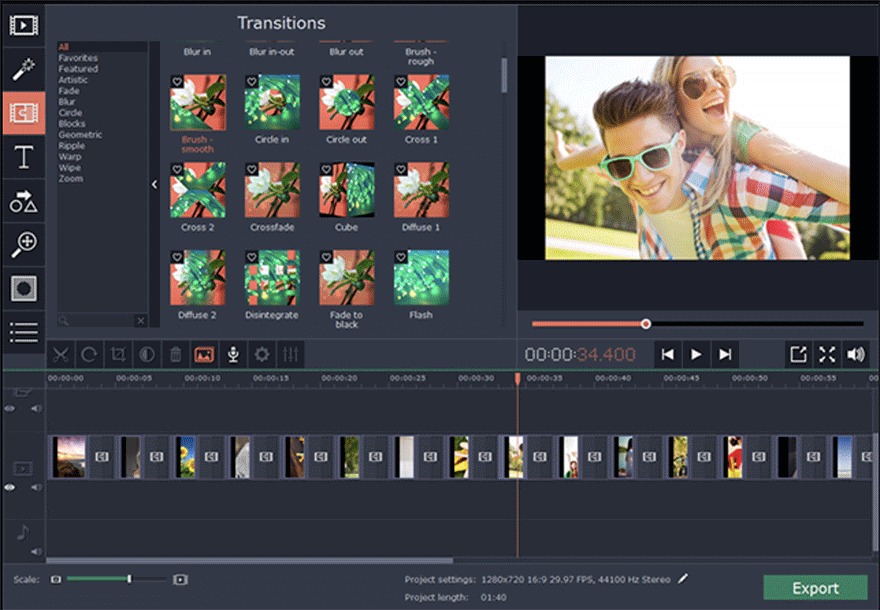Image resolution: width=880 pixels, height=610 pixels.
Task: Click the preview volume speaker icon
Action: 856,355
